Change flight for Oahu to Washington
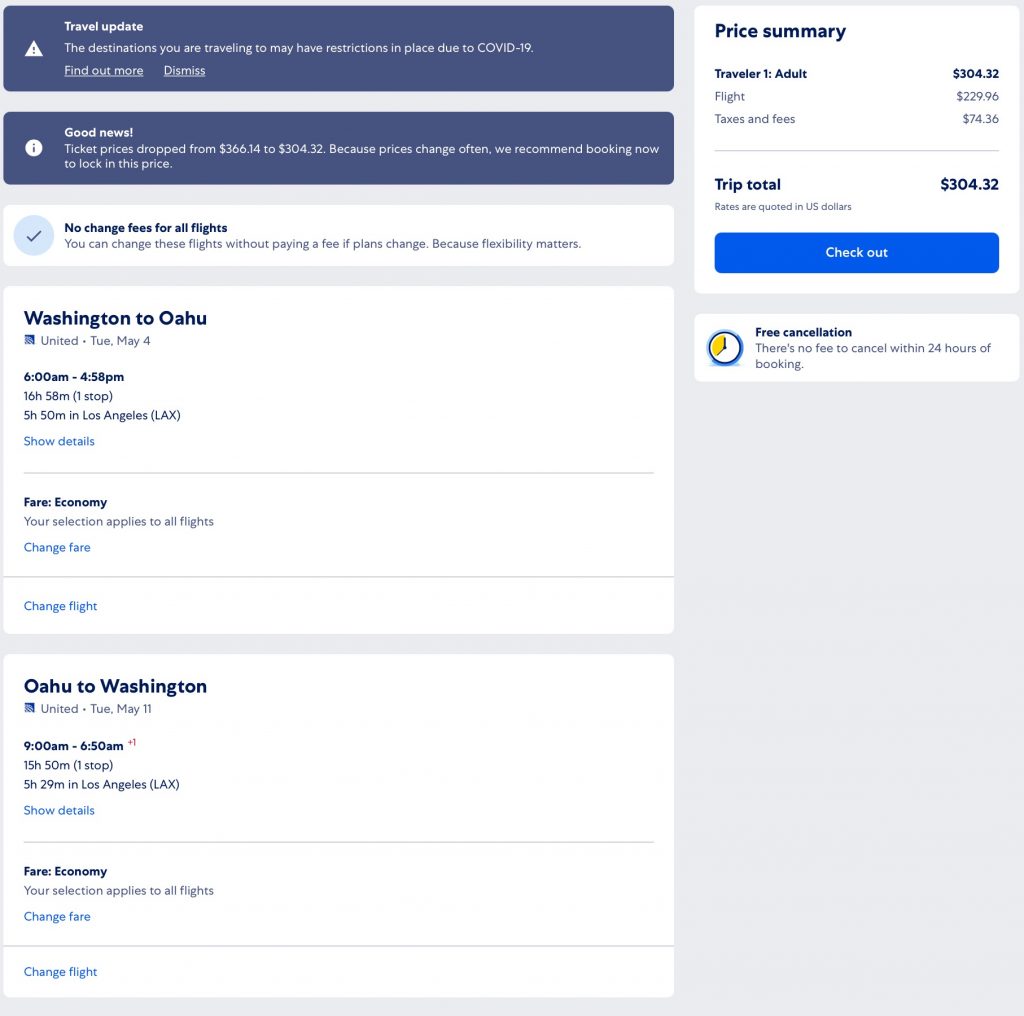Viewport: 1024px width, 1016px height. click(61, 972)
